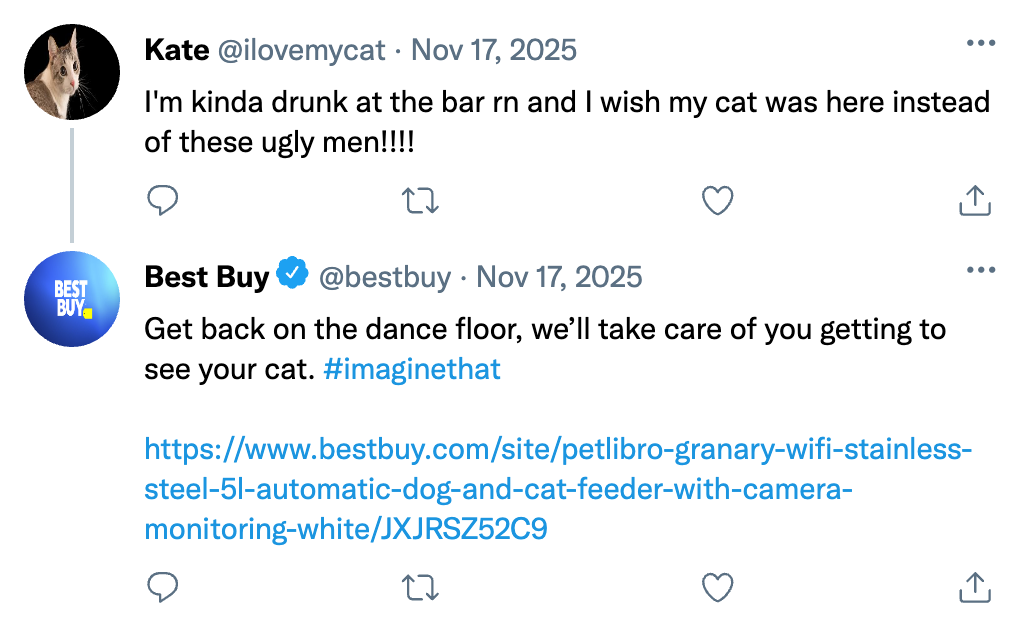Open the @bestbuy handle
1024x630 pixels.
coord(384,276)
